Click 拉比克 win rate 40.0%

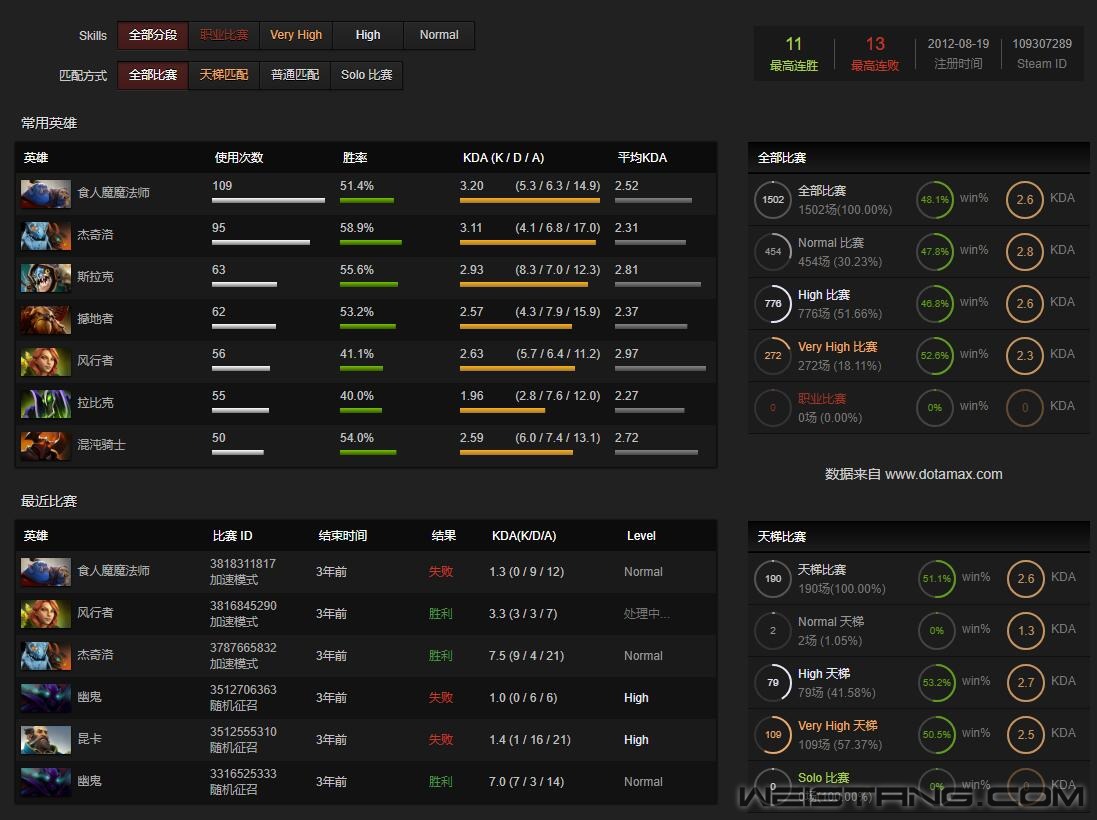(357, 396)
